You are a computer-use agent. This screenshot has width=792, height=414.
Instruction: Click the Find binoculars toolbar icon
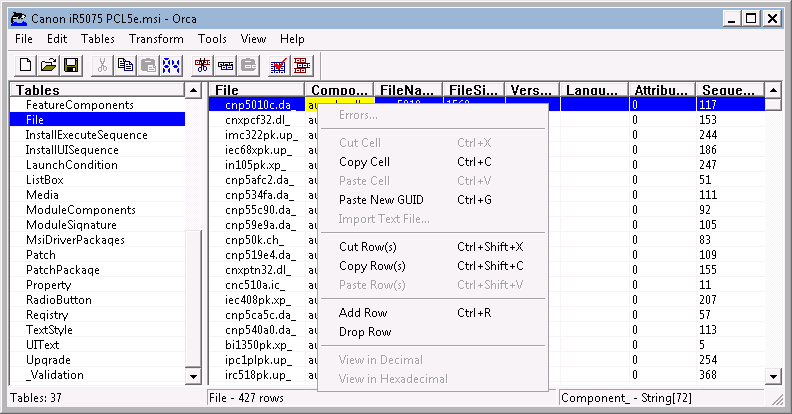coord(171,65)
